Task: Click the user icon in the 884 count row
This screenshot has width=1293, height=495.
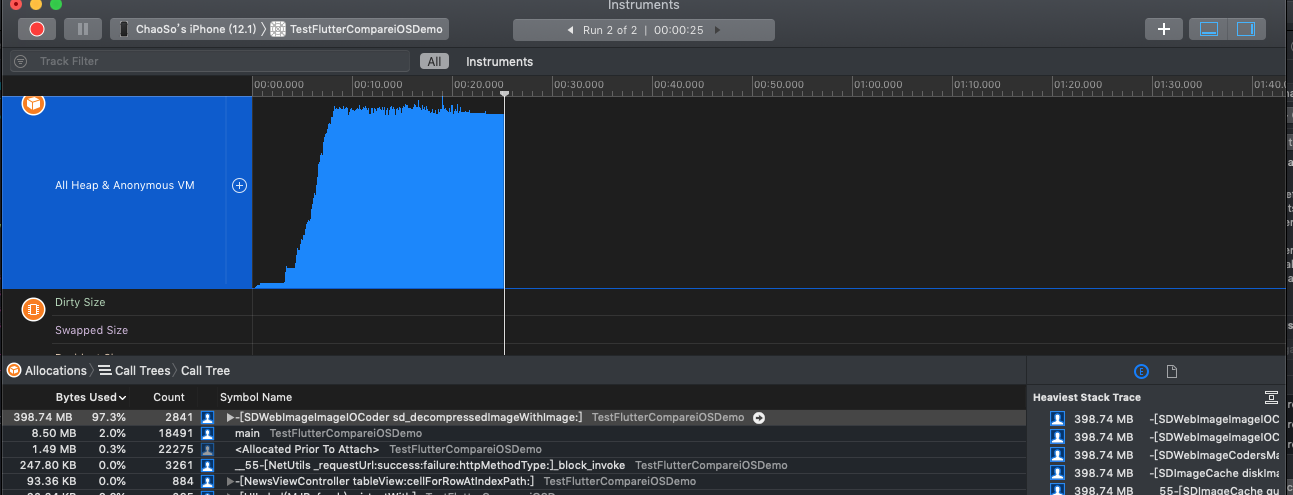Action: (207, 481)
